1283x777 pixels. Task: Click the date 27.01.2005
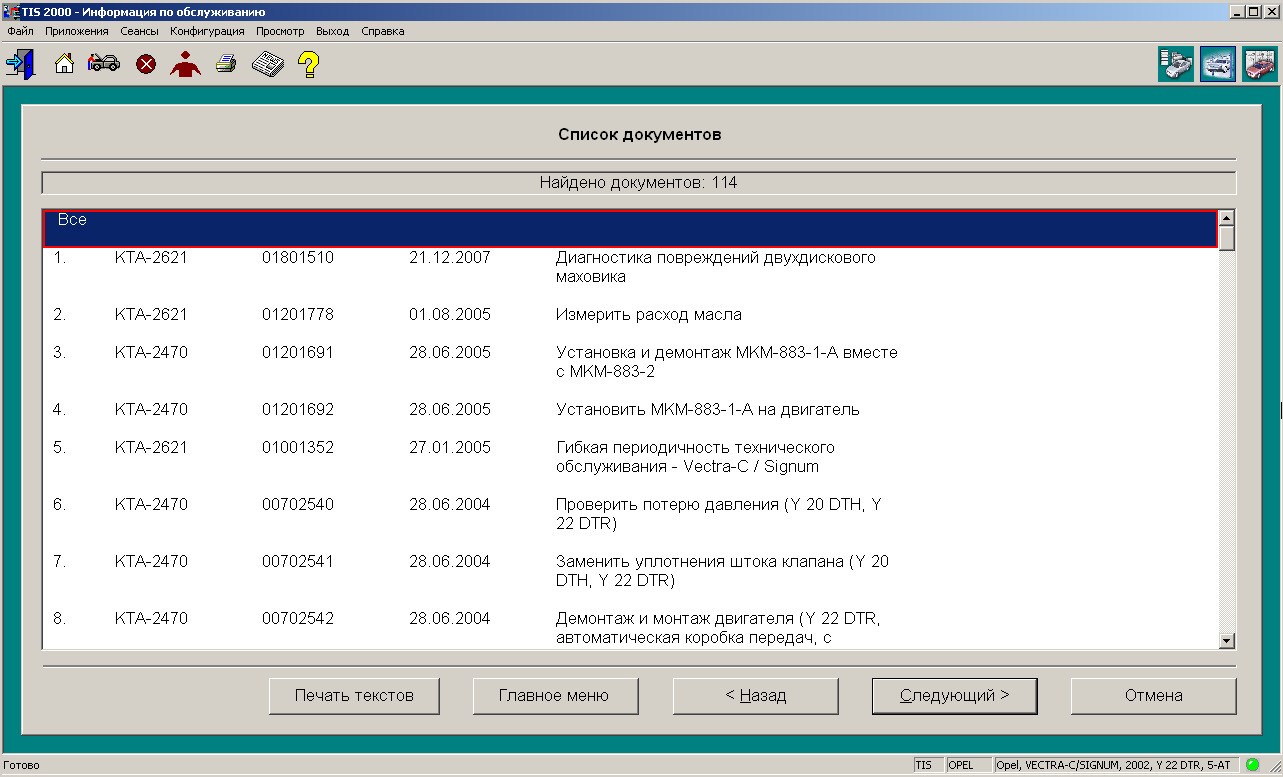(x=450, y=448)
